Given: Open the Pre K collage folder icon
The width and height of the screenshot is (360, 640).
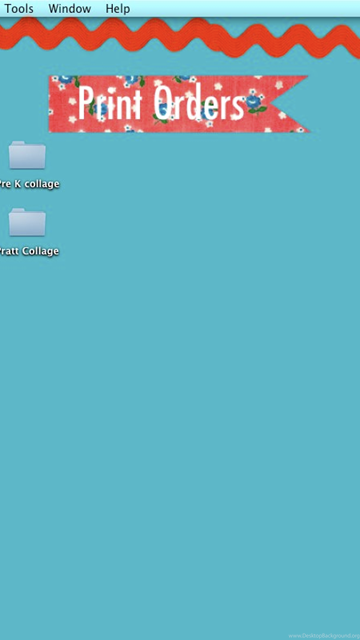Looking at the screenshot, I should [27, 155].
